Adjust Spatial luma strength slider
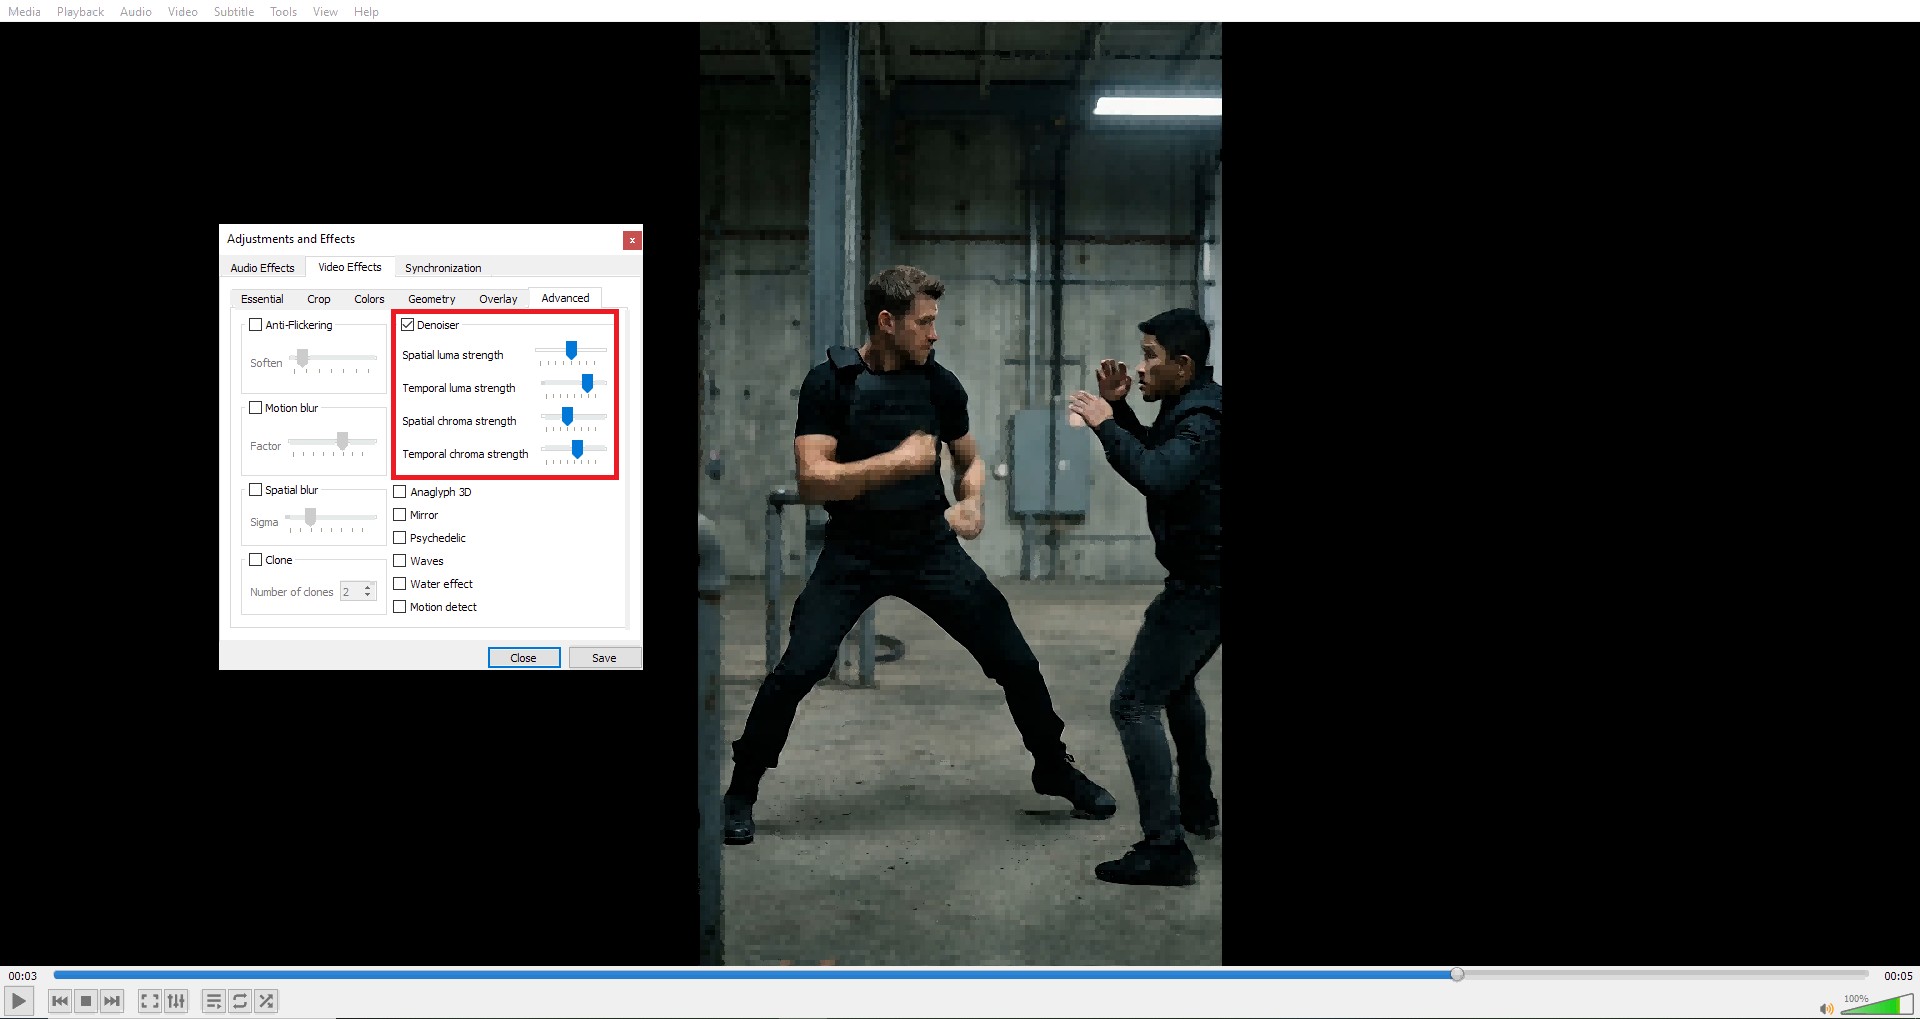1920x1019 pixels. [571, 351]
